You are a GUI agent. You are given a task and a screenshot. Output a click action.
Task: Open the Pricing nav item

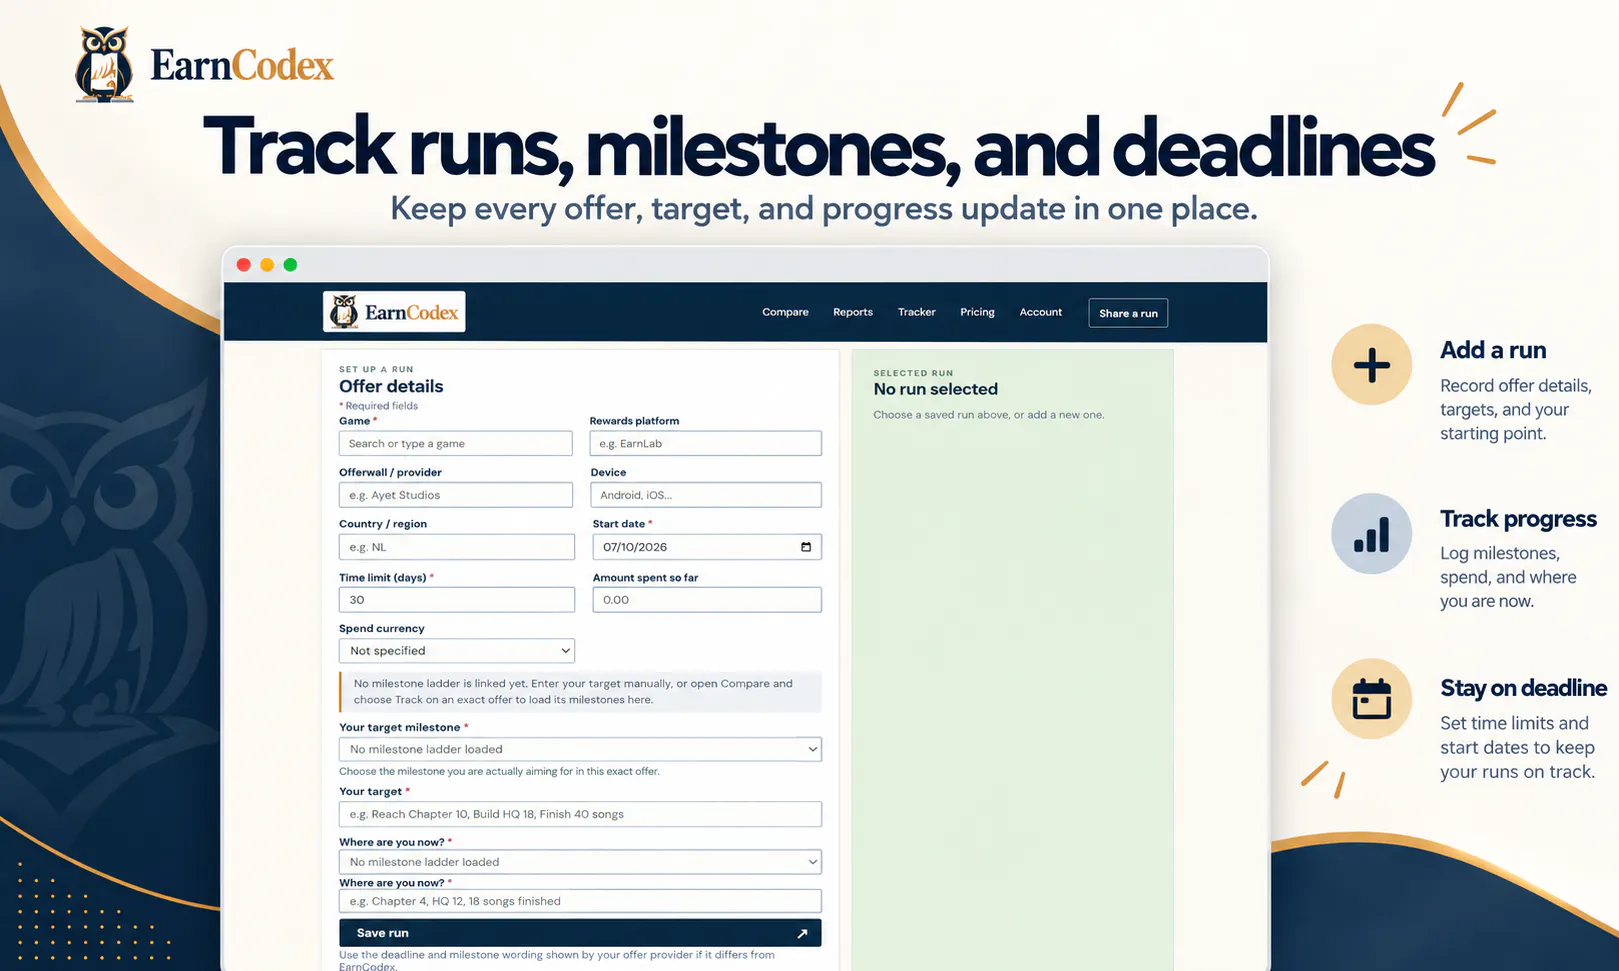[x=977, y=312]
